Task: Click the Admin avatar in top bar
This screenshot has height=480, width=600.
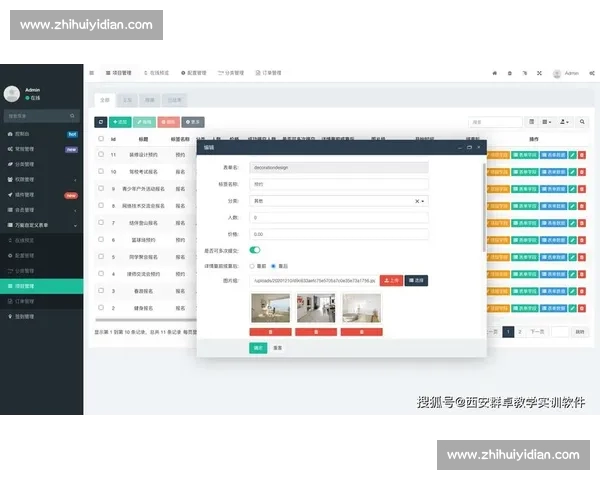Action: tap(557, 73)
